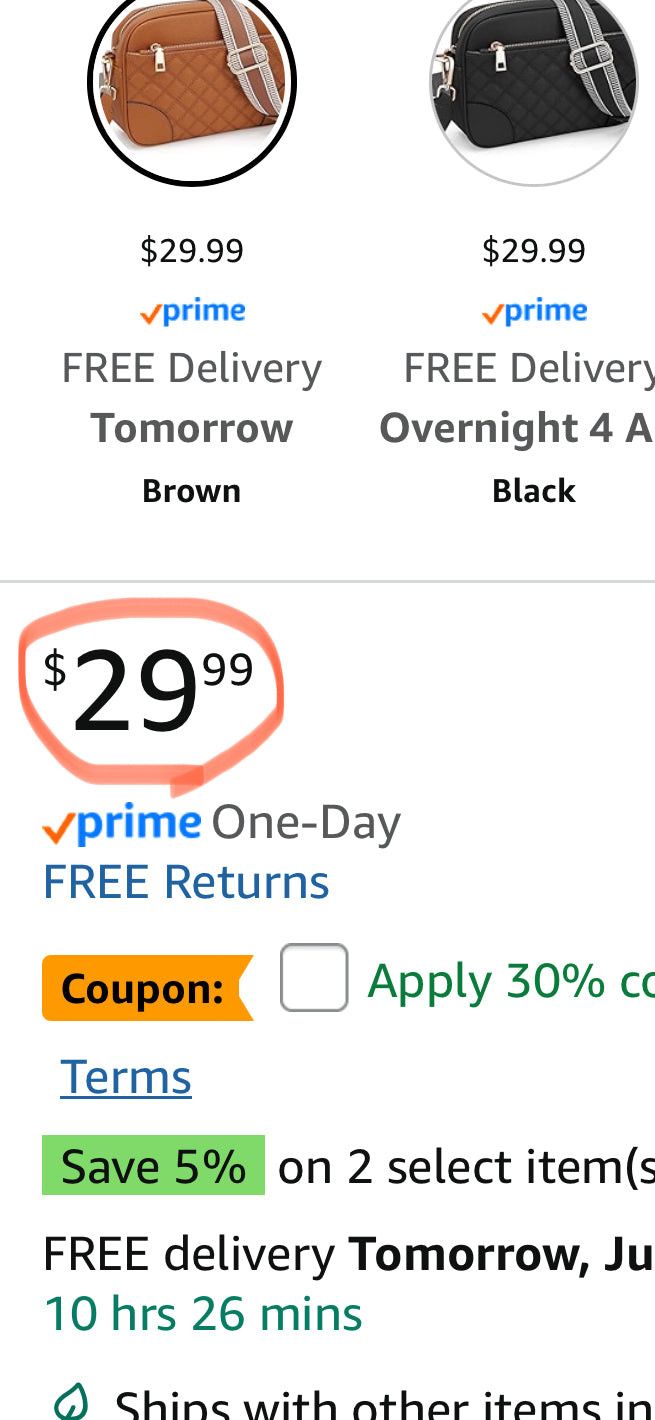
Task: Tap the Brown variant $29.99 price
Action: 192,250
